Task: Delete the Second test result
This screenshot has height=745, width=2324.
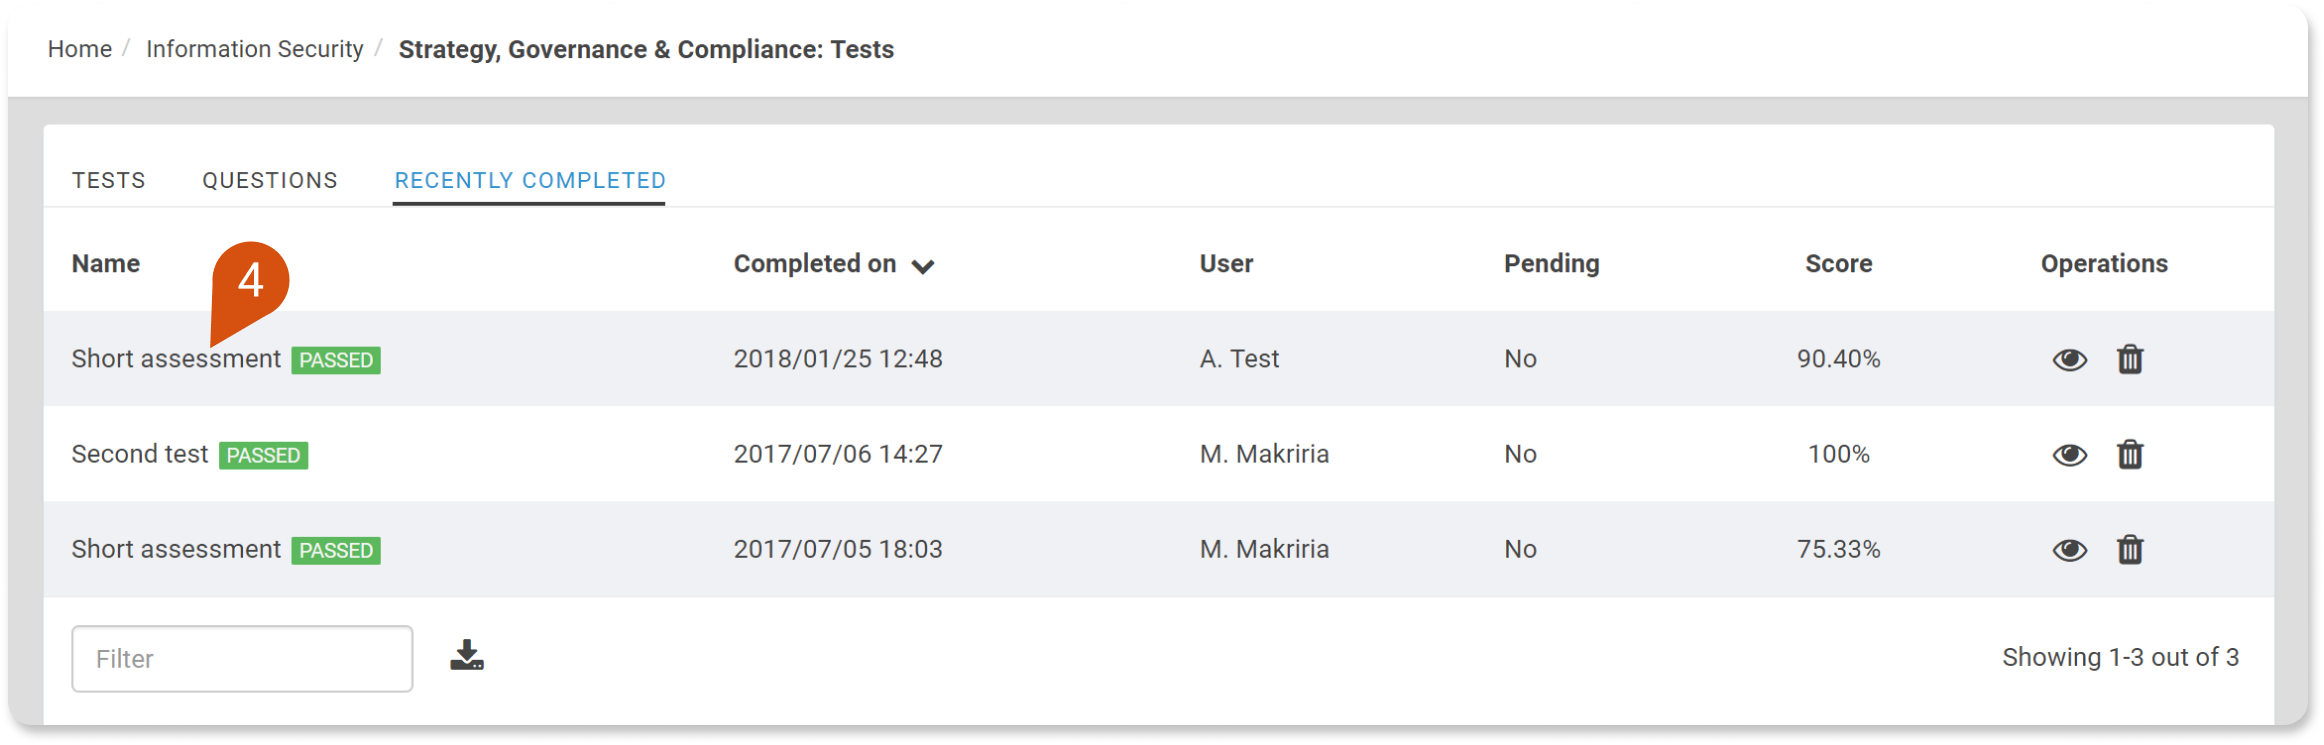Action: coord(2130,454)
